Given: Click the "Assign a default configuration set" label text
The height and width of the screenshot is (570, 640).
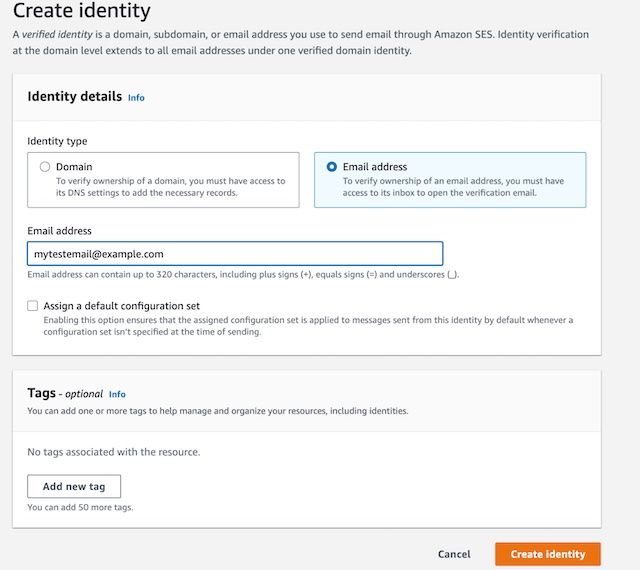Looking at the screenshot, I should 122,306.
